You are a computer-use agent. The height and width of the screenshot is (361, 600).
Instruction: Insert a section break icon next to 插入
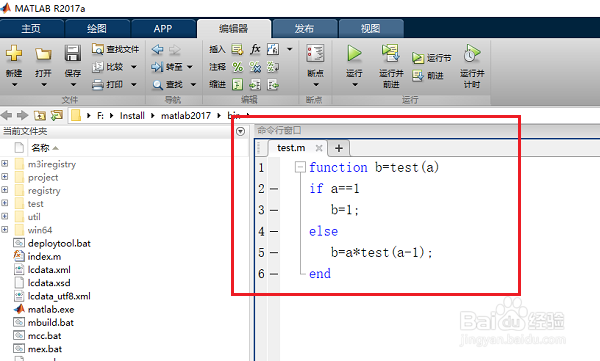click(237, 49)
